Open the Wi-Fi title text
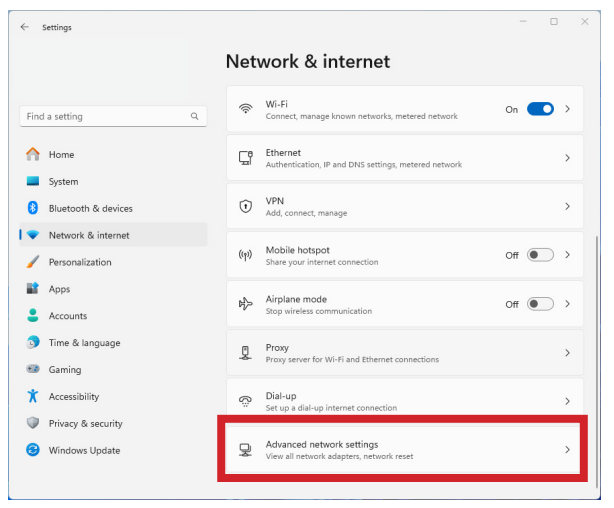 click(276, 104)
